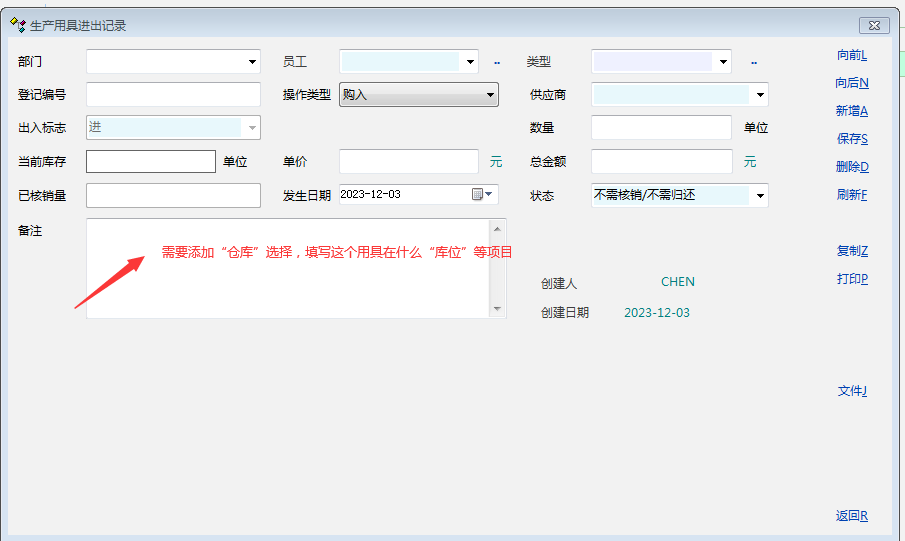This screenshot has width=905, height=541.
Task: Click the 登记编号 input field
Action: pyautogui.click(x=173, y=95)
